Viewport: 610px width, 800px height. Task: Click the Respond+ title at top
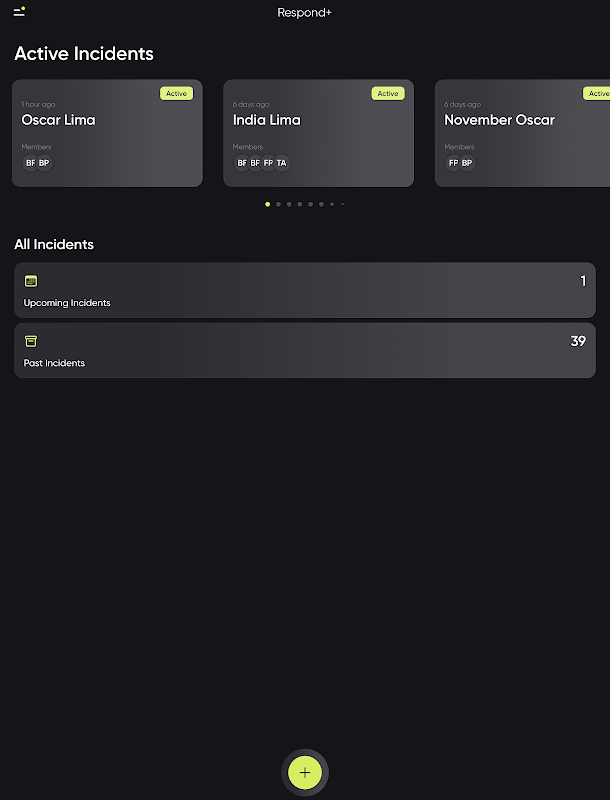[305, 13]
